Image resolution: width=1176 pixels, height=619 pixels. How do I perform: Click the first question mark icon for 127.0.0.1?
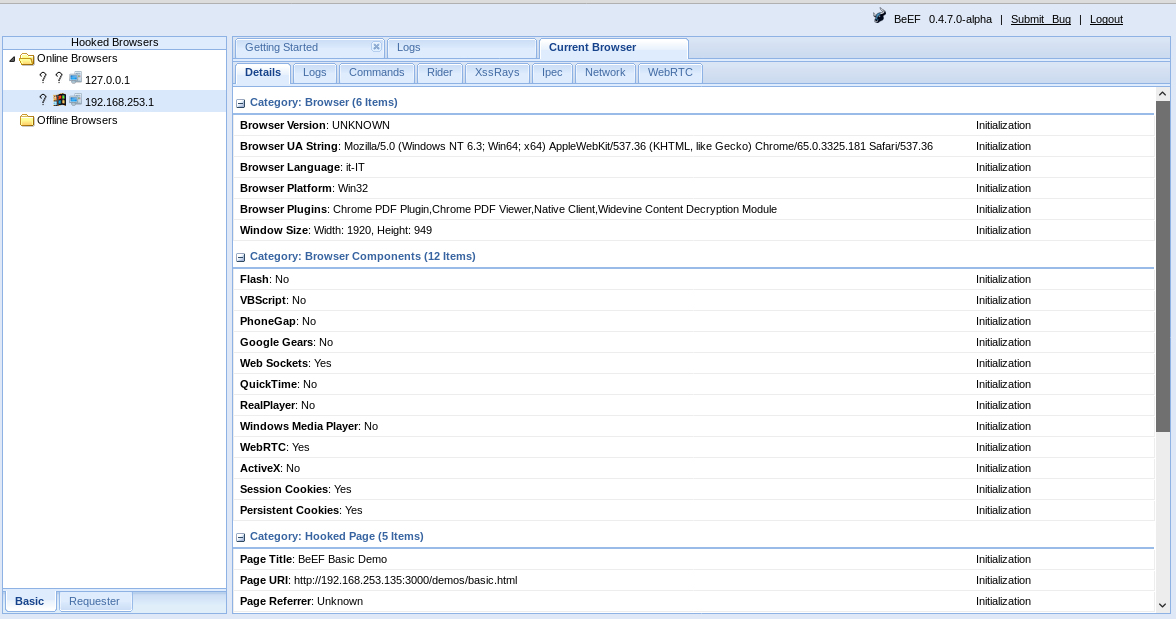coord(43,78)
